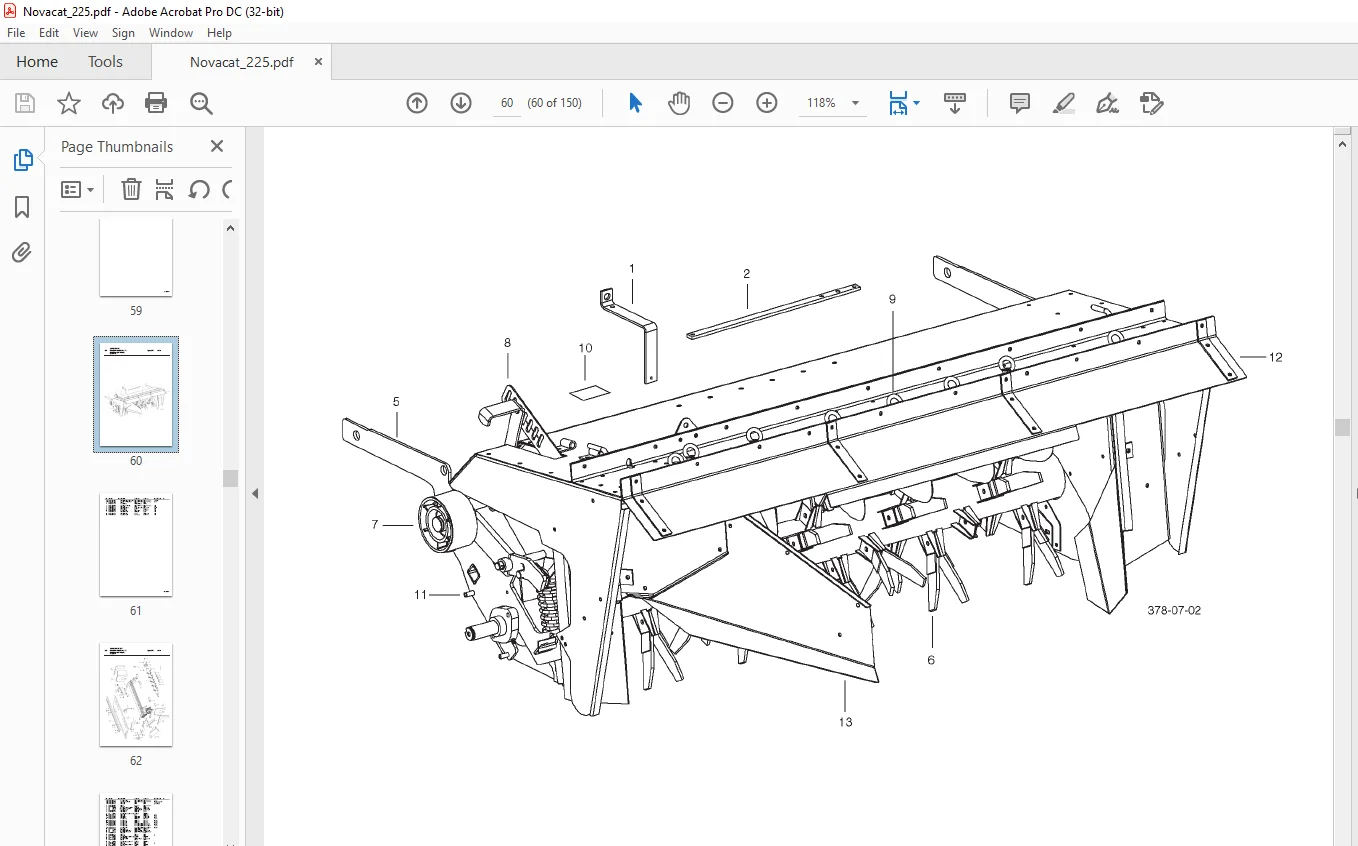
Task: Rotate page counterclockwise in thumbnails panel
Action: [199, 189]
